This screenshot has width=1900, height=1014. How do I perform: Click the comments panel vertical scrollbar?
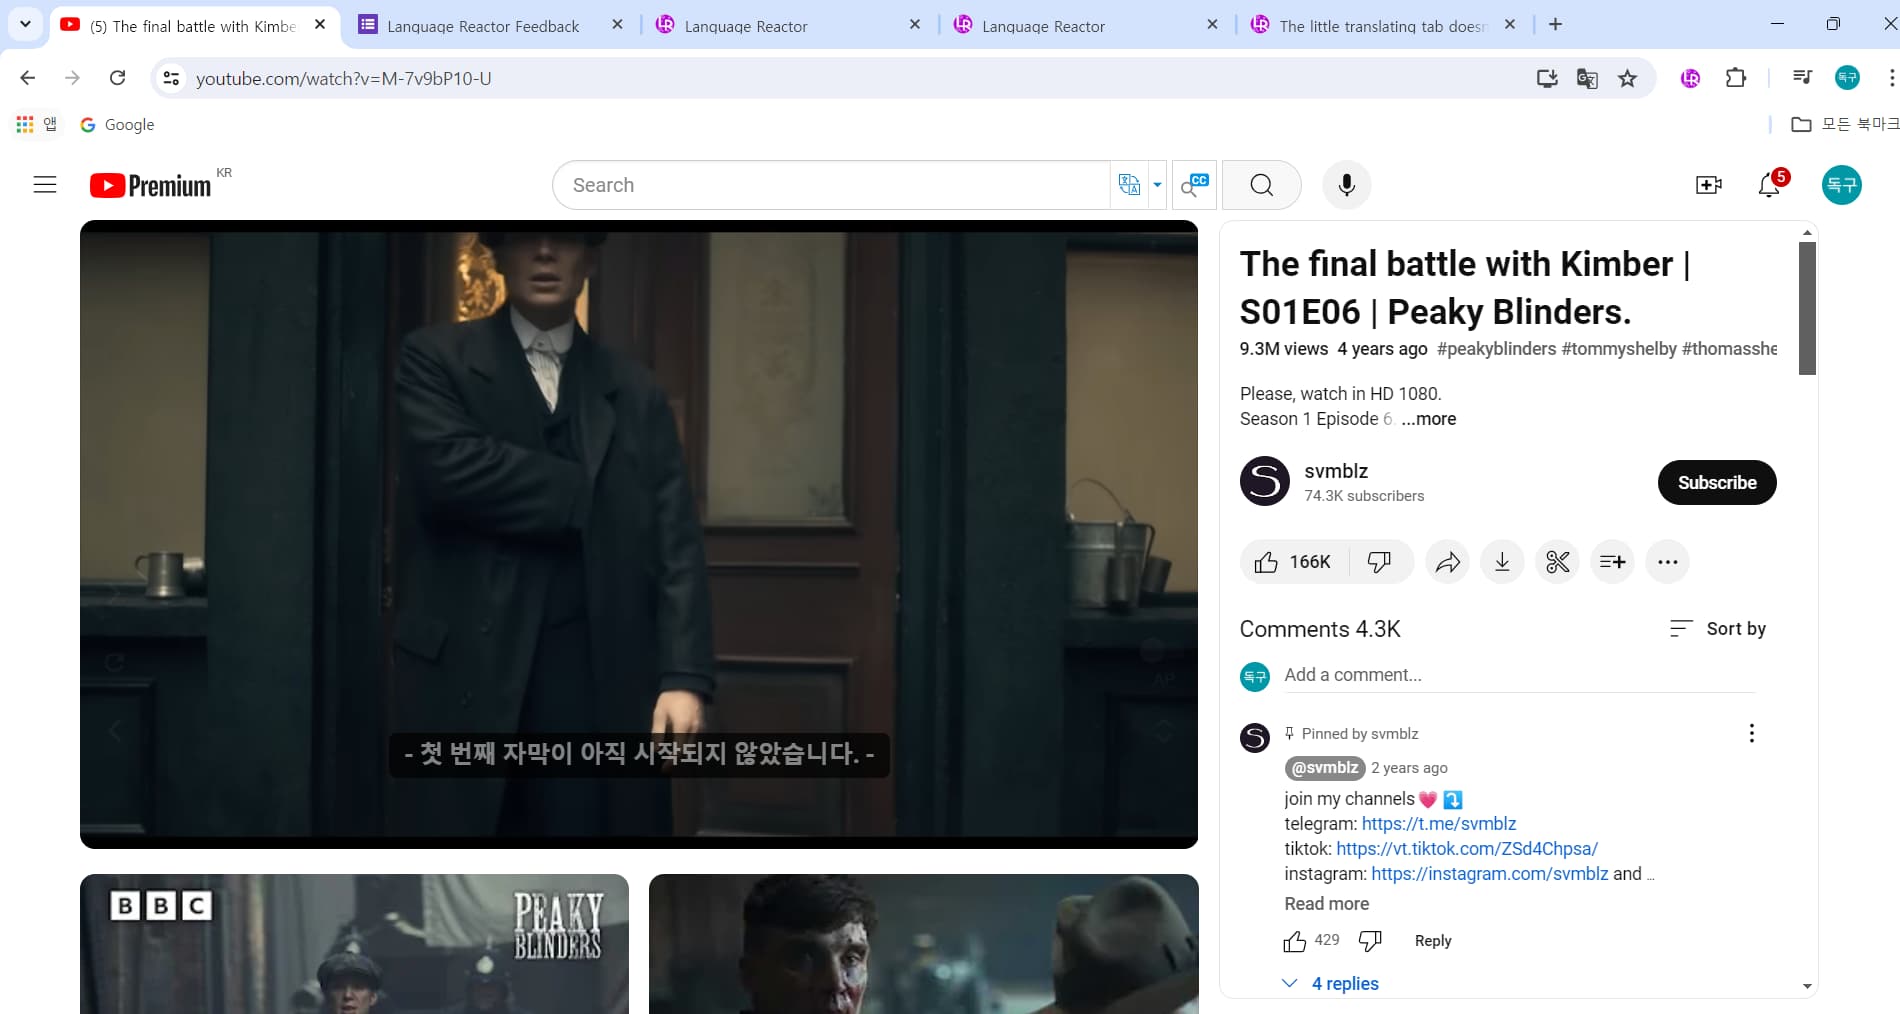pyautogui.click(x=1807, y=308)
